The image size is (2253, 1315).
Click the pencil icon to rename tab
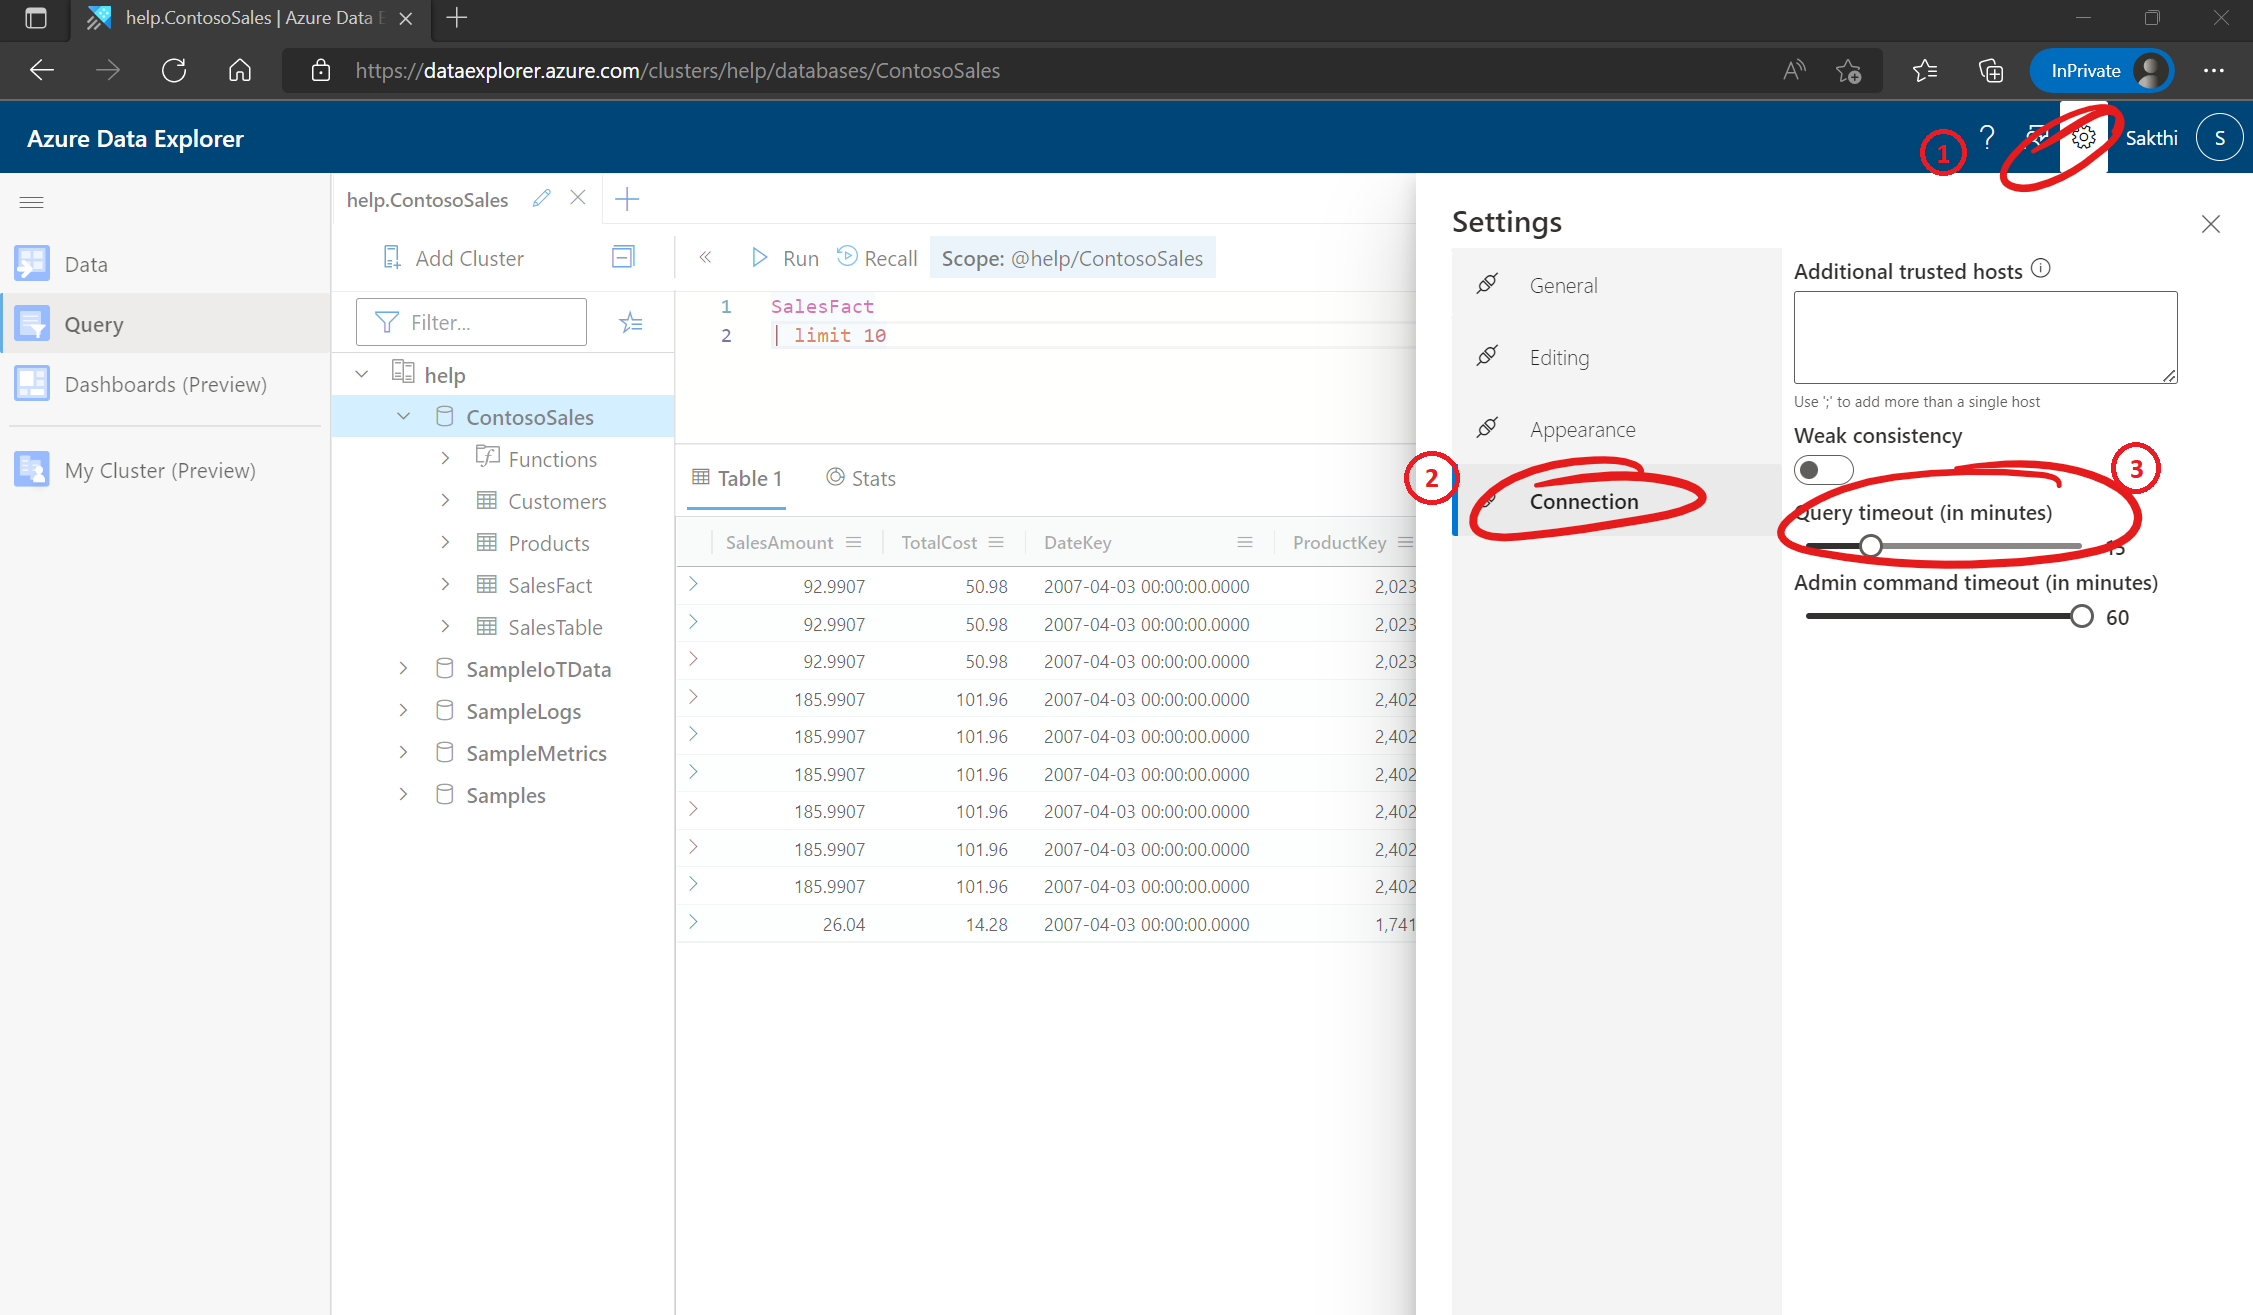pyautogui.click(x=542, y=199)
